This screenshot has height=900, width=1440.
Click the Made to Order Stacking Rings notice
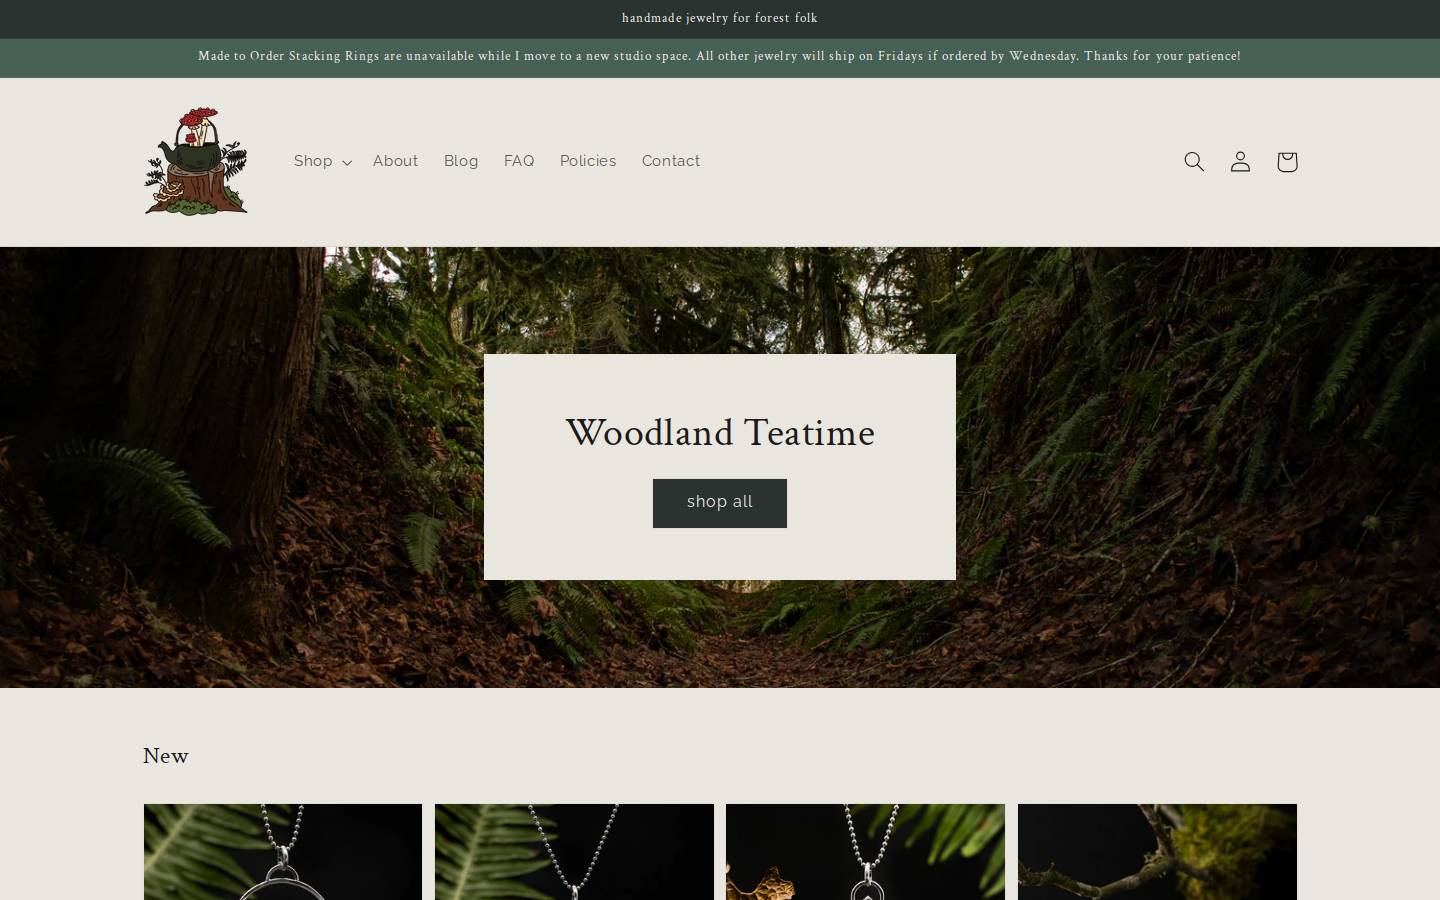720,56
